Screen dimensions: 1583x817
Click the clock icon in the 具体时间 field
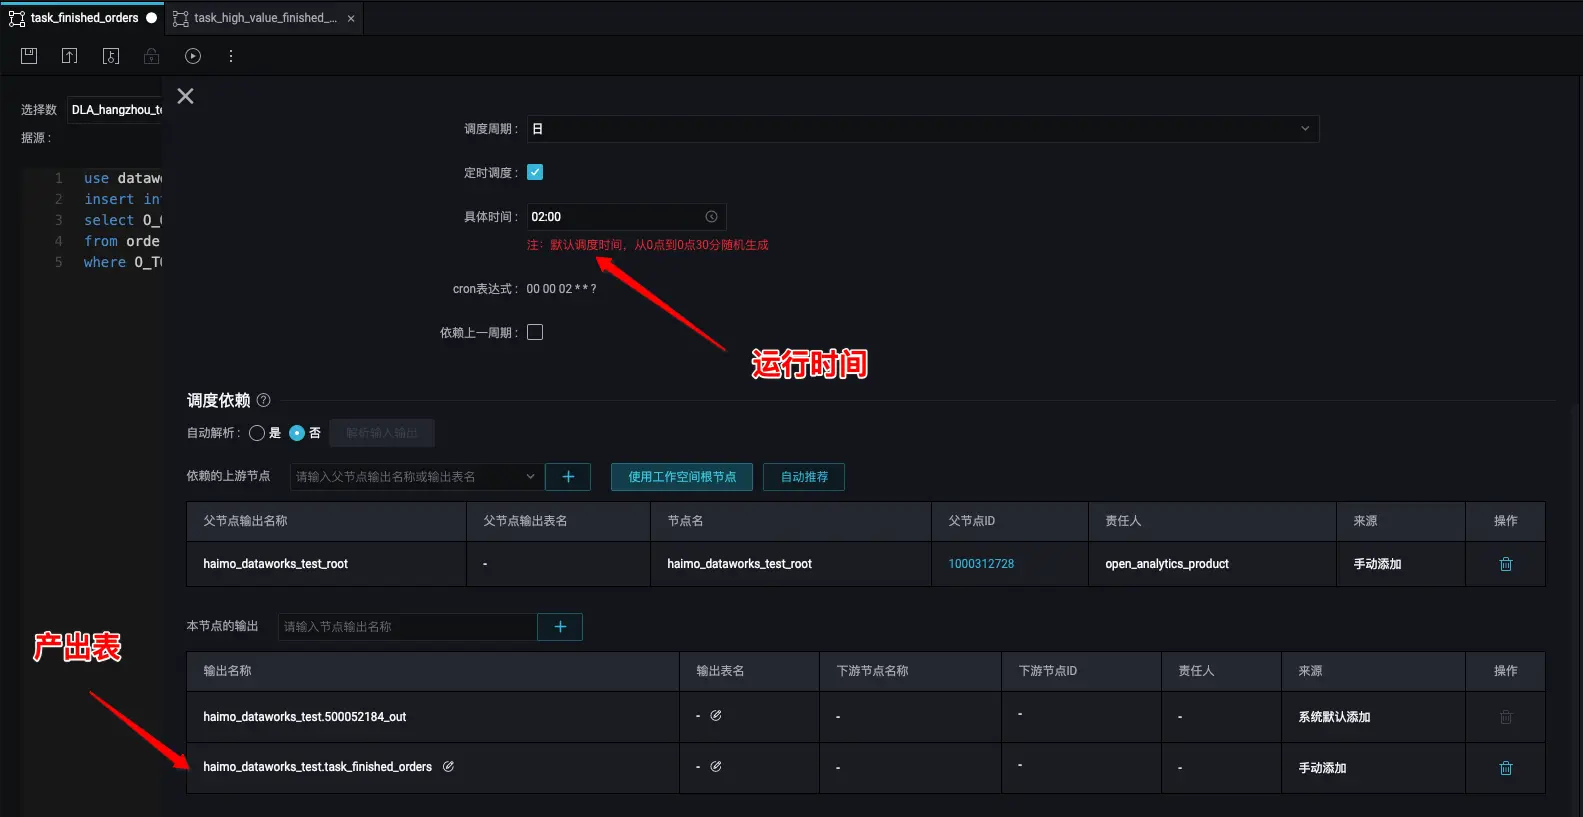coord(711,217)
